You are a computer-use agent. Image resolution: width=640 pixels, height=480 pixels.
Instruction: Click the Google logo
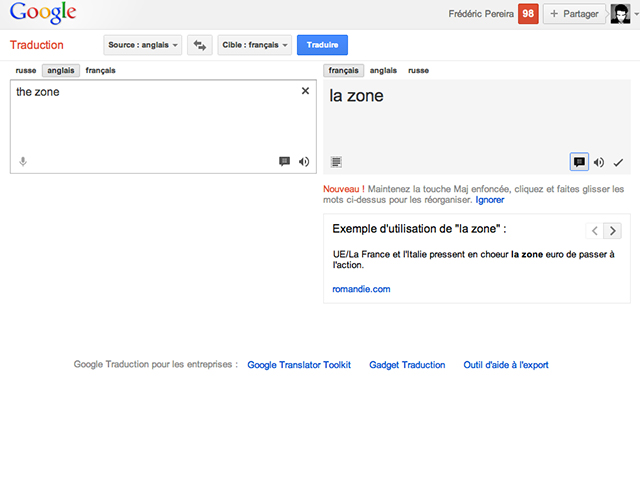[43, 13]
